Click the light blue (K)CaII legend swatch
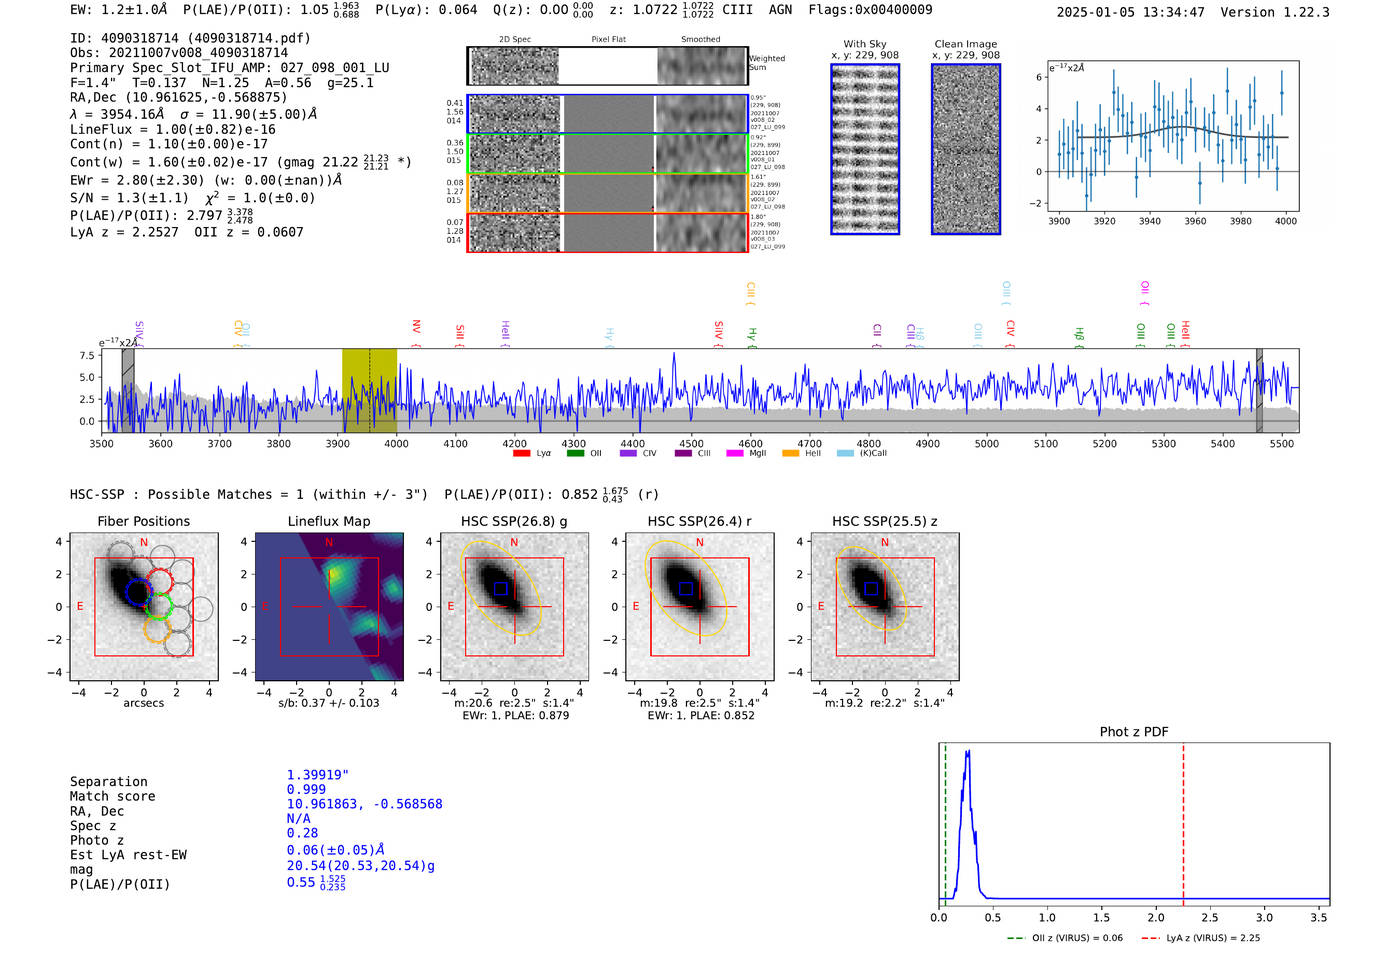The height and width of the screenshot is (953, 1400). (x=845, y=454)
